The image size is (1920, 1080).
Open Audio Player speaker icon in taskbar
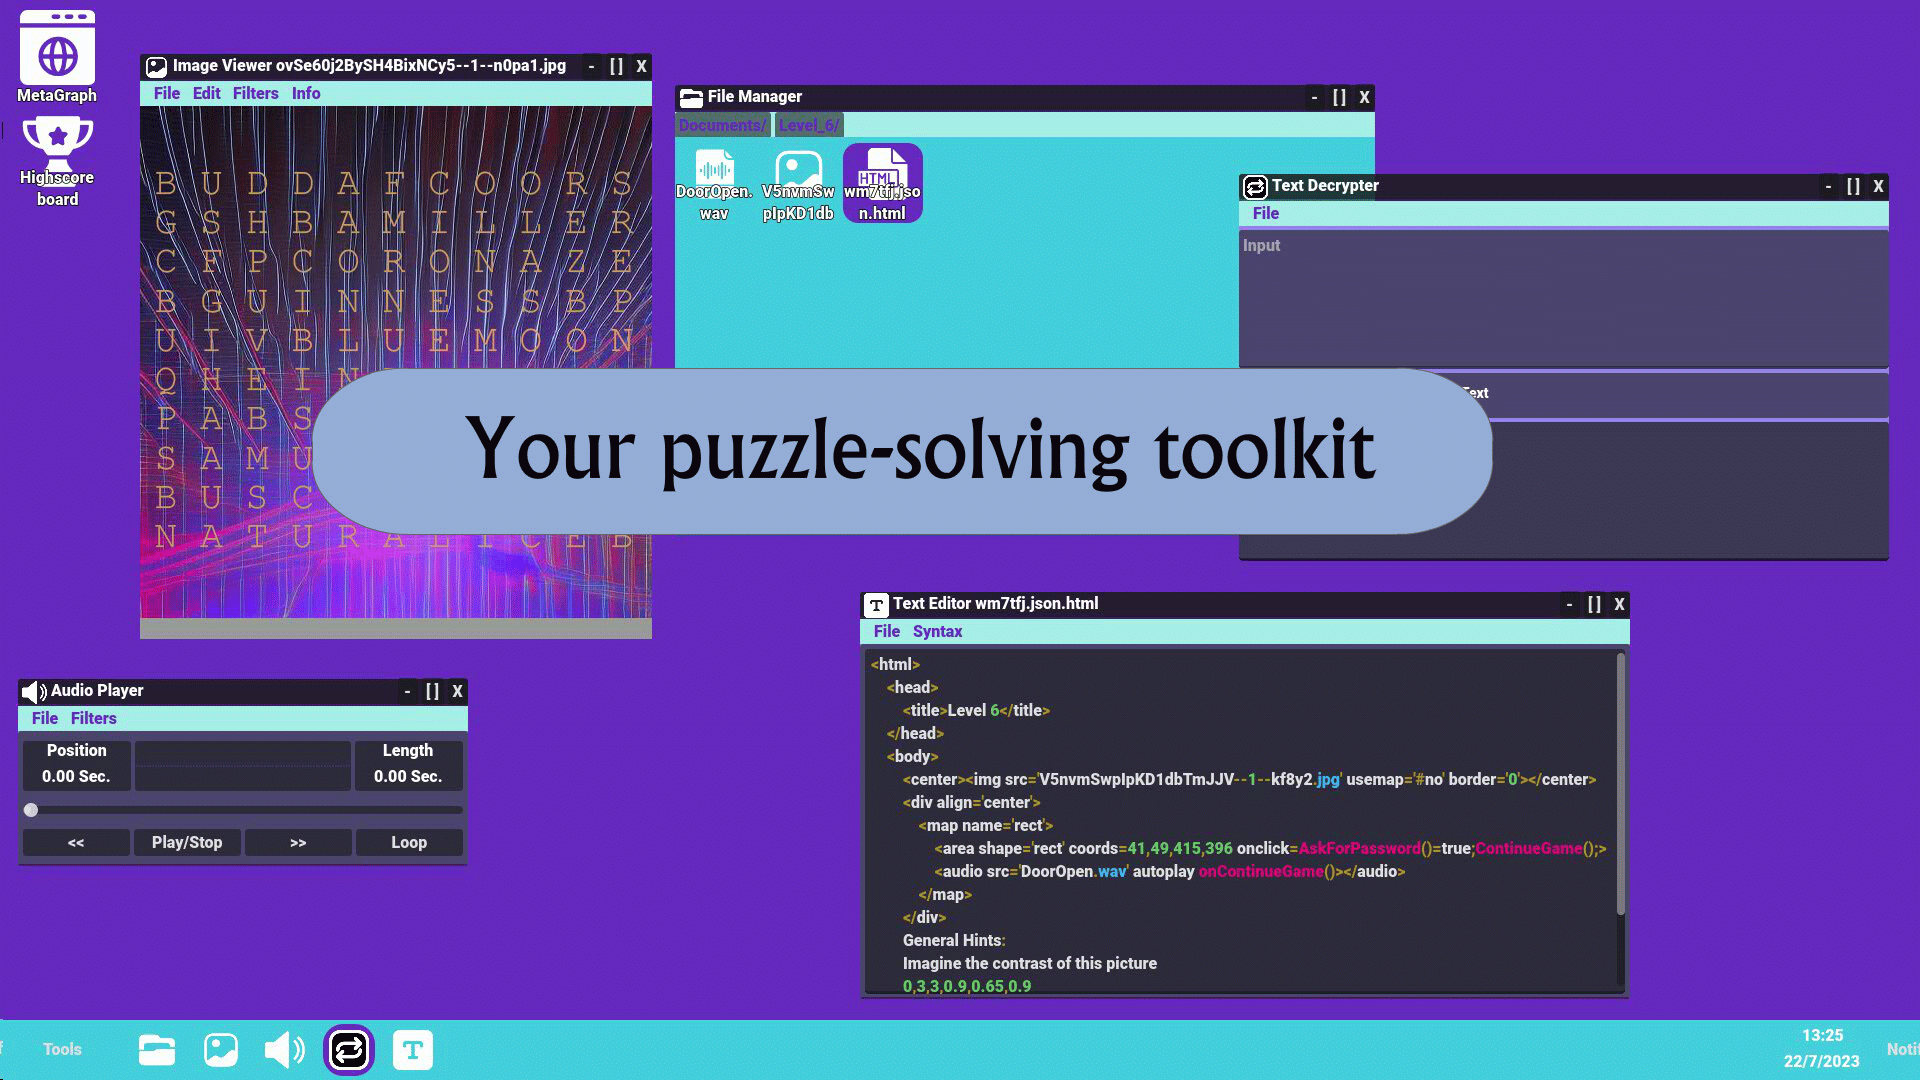click(284, 1050)
